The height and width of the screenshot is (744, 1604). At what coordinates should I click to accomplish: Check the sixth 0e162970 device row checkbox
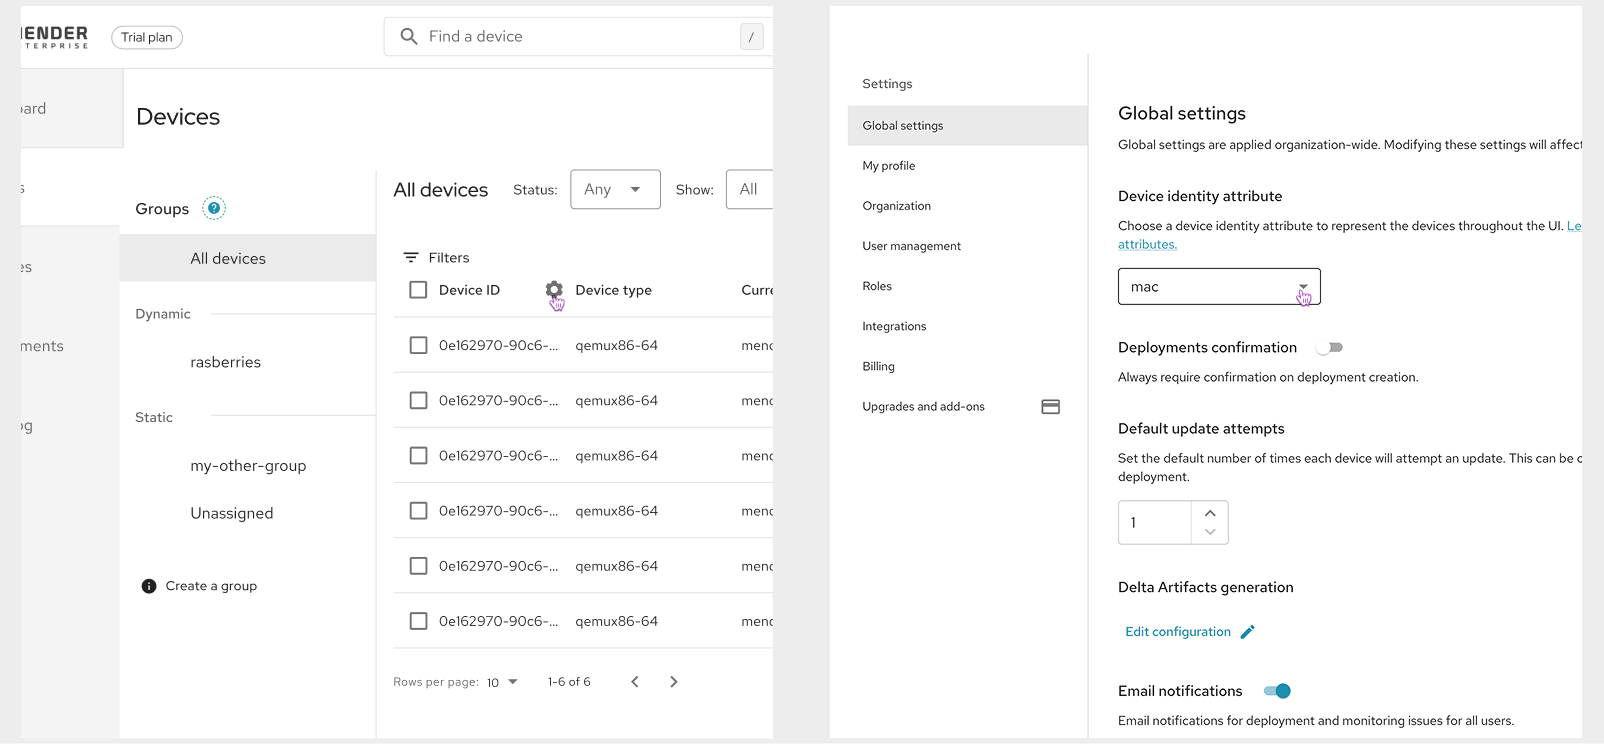point(419,621)
